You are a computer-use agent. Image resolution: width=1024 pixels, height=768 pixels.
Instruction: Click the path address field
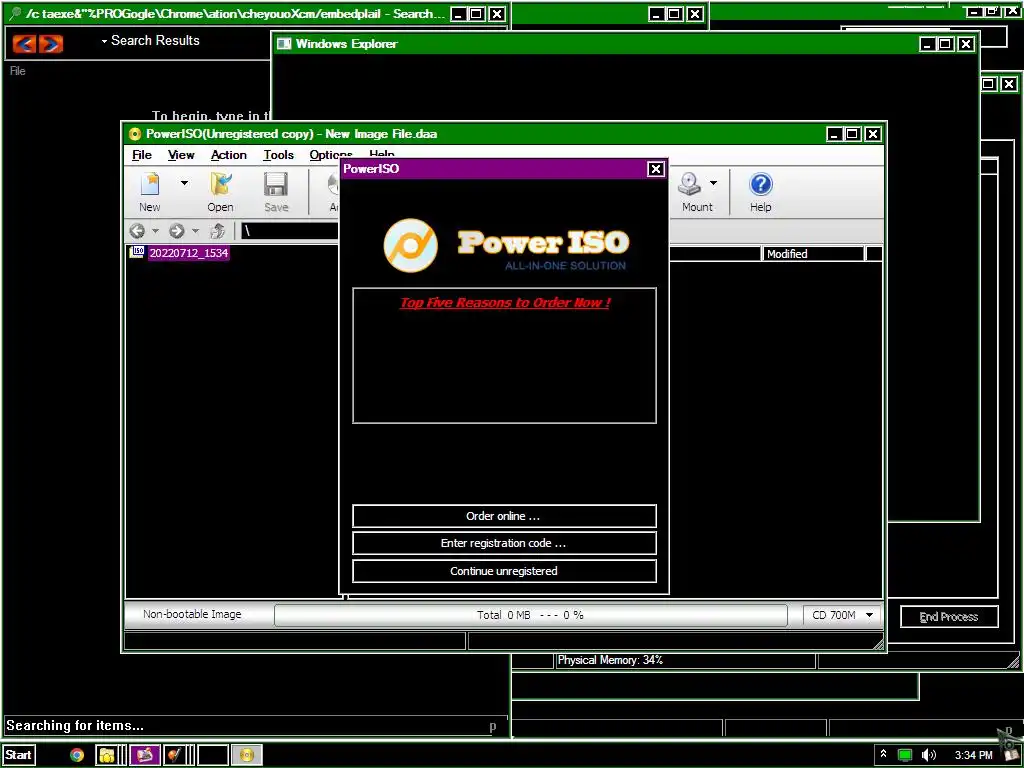pyautogui.click(x=291, y=231)
